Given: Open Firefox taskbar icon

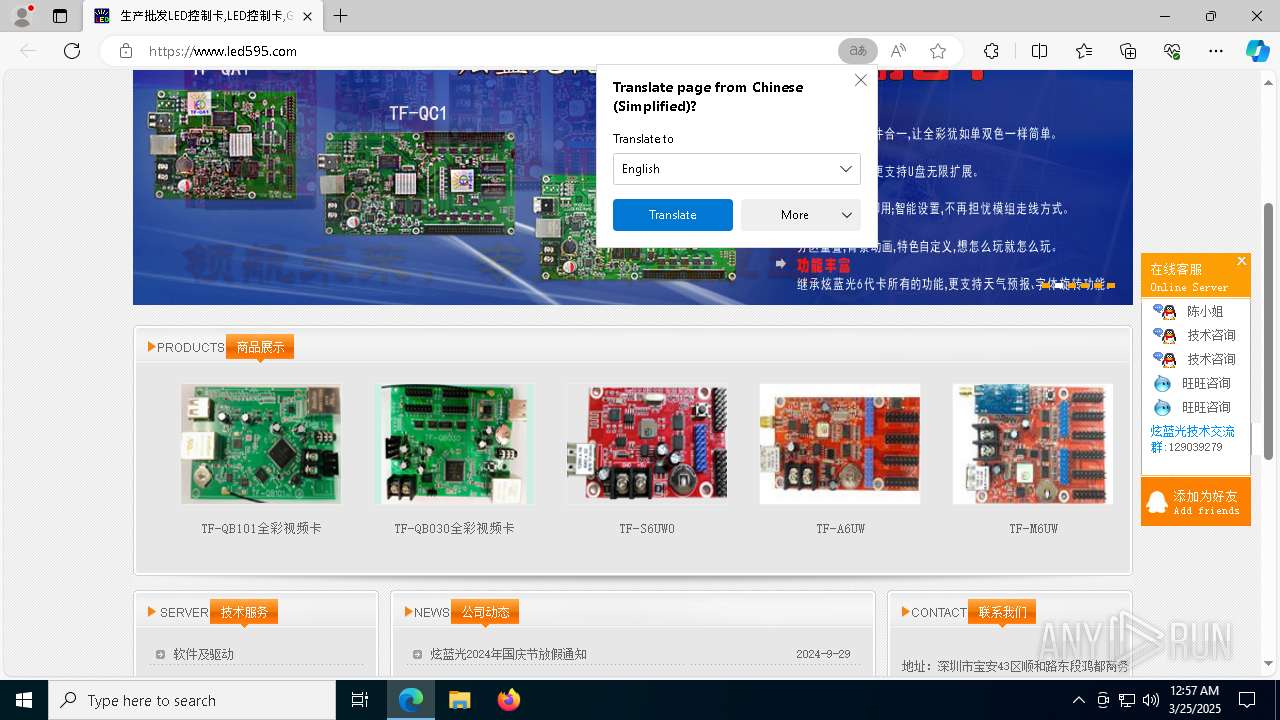Looking at the screenshot, I should click(x=508, y=700).
